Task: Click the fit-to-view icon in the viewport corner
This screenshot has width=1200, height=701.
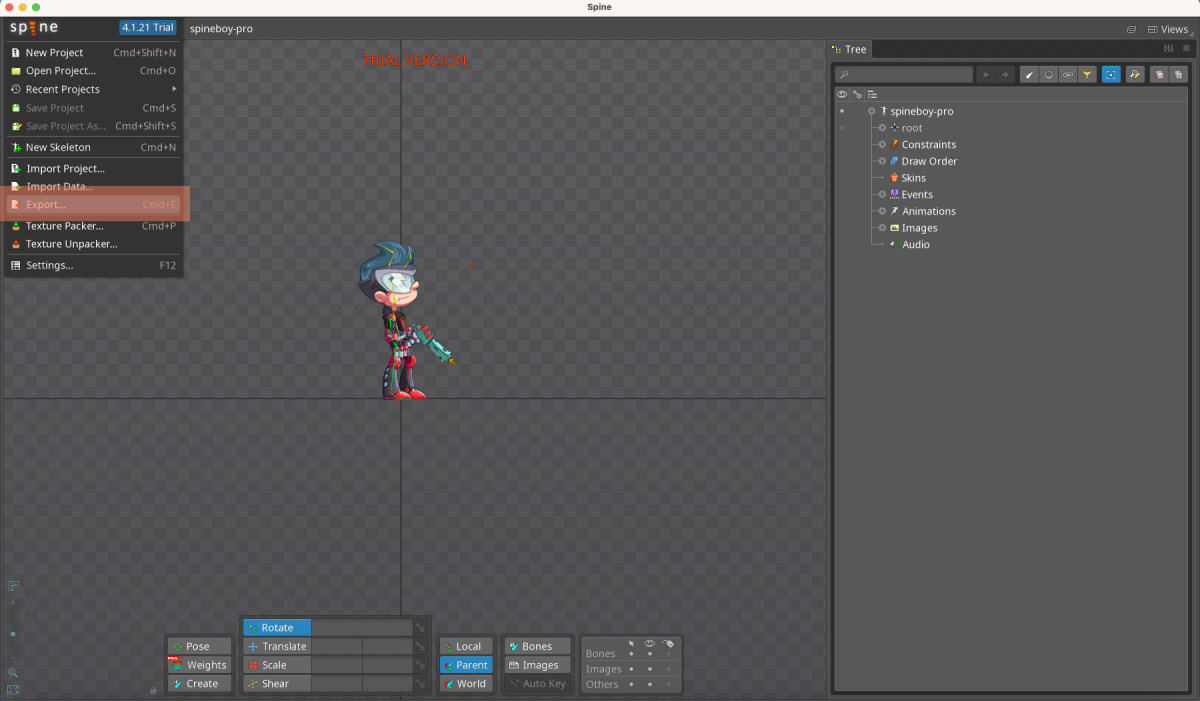Action: 13,689
